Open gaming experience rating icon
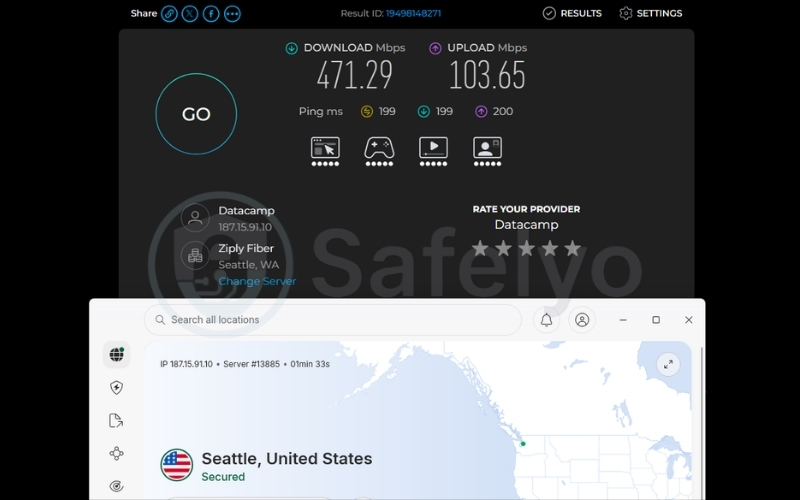800x500 pixels. (379, 151)
